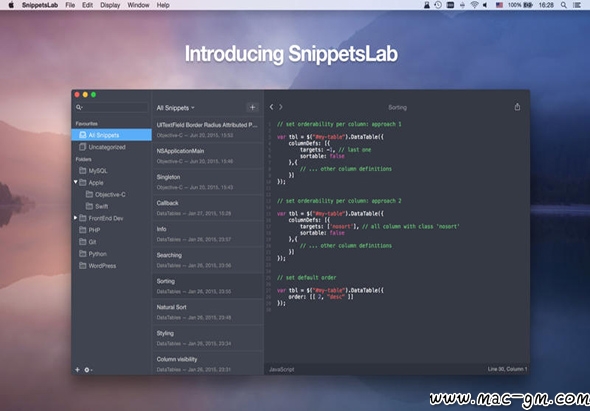The height and width of the screenshot is (411, 590).
Task: Go back with the left chevron
Action: (271, 107)
